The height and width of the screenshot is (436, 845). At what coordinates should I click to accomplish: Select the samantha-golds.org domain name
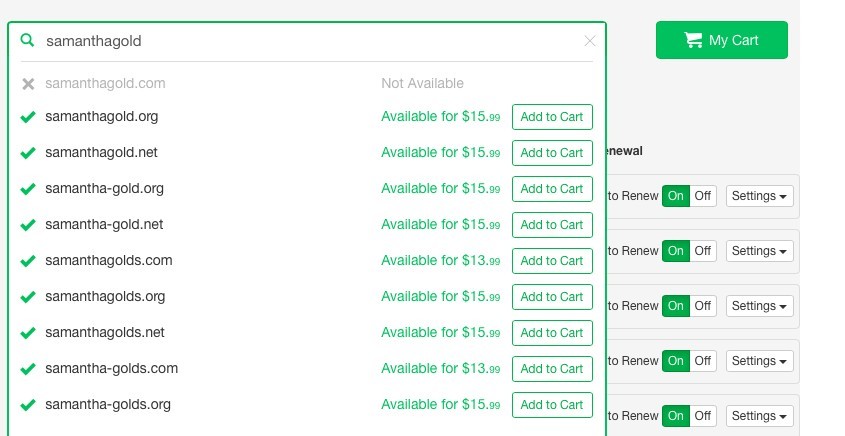[108, 405]
